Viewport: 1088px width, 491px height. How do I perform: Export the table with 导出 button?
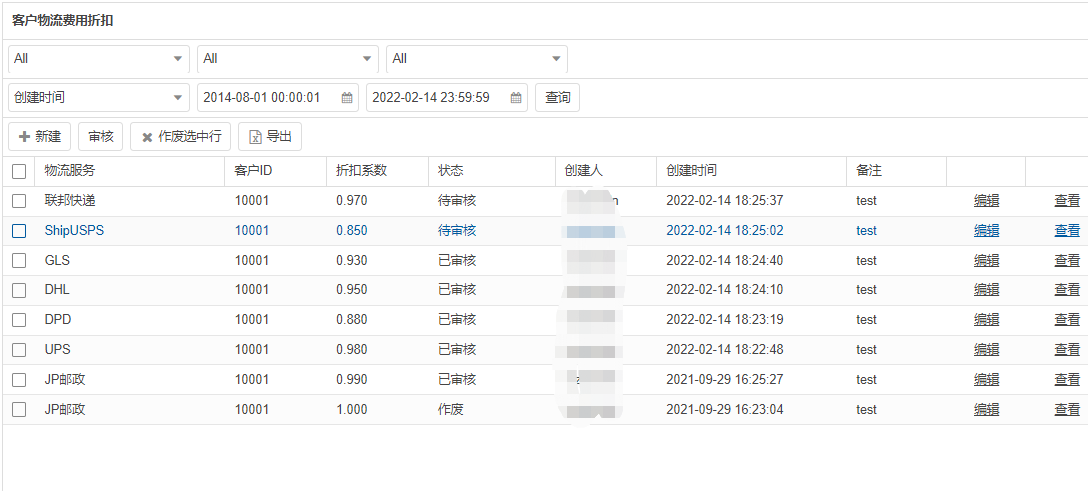coord(270,137)
